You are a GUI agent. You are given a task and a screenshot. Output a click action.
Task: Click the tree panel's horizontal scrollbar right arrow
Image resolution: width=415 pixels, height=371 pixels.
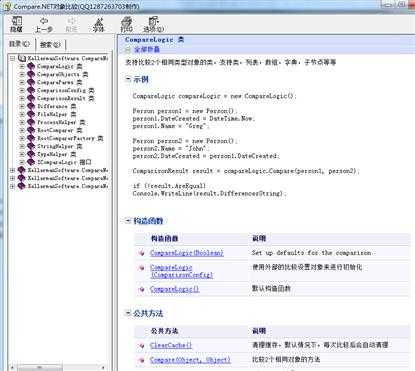[x=104, y=367]
